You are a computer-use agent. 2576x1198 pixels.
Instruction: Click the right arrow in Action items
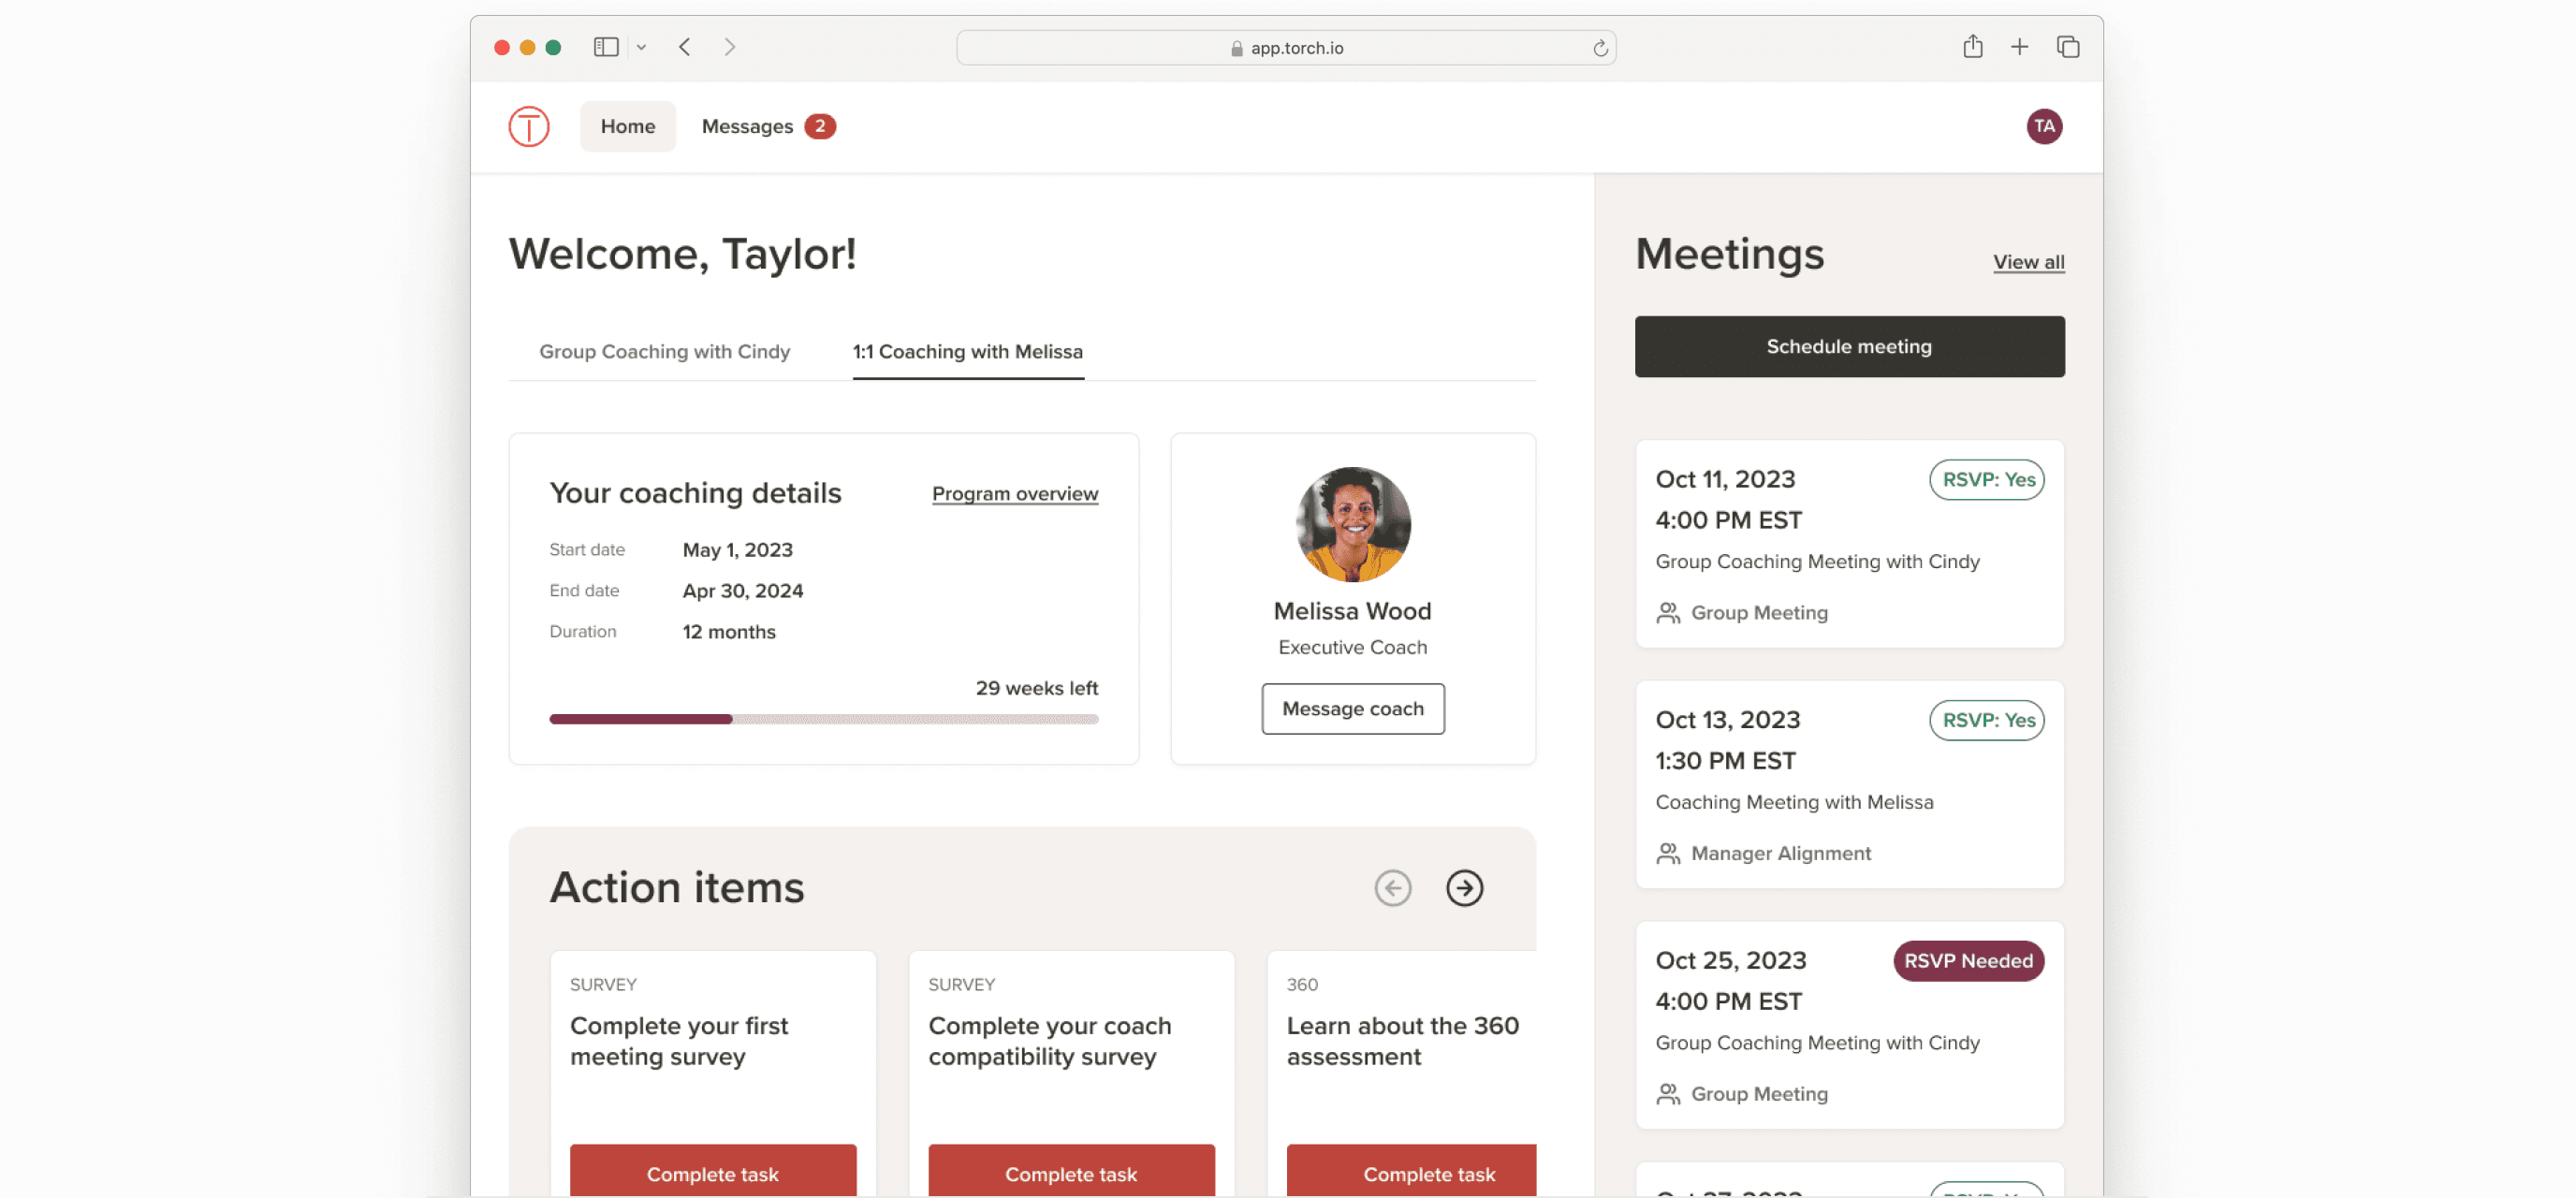(x=1464, y=887)
